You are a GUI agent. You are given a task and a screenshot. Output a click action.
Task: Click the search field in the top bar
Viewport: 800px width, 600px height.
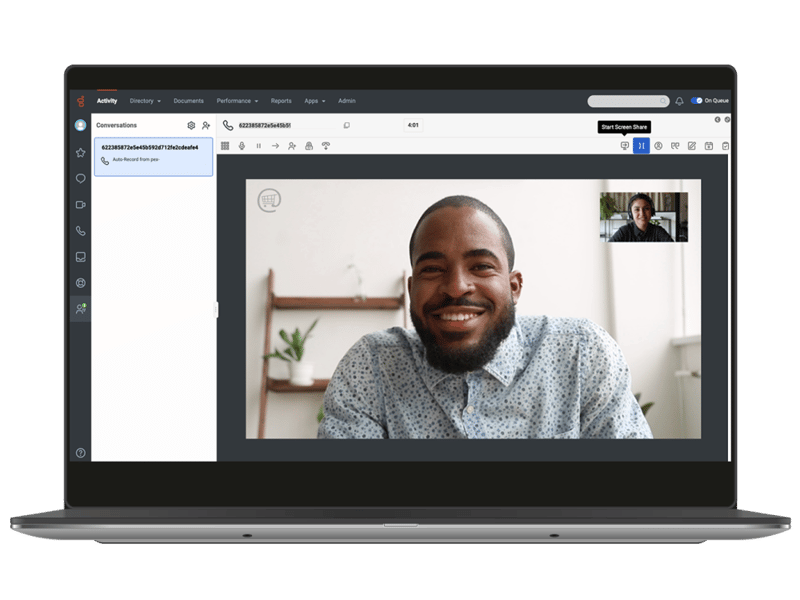click(627, 101)
